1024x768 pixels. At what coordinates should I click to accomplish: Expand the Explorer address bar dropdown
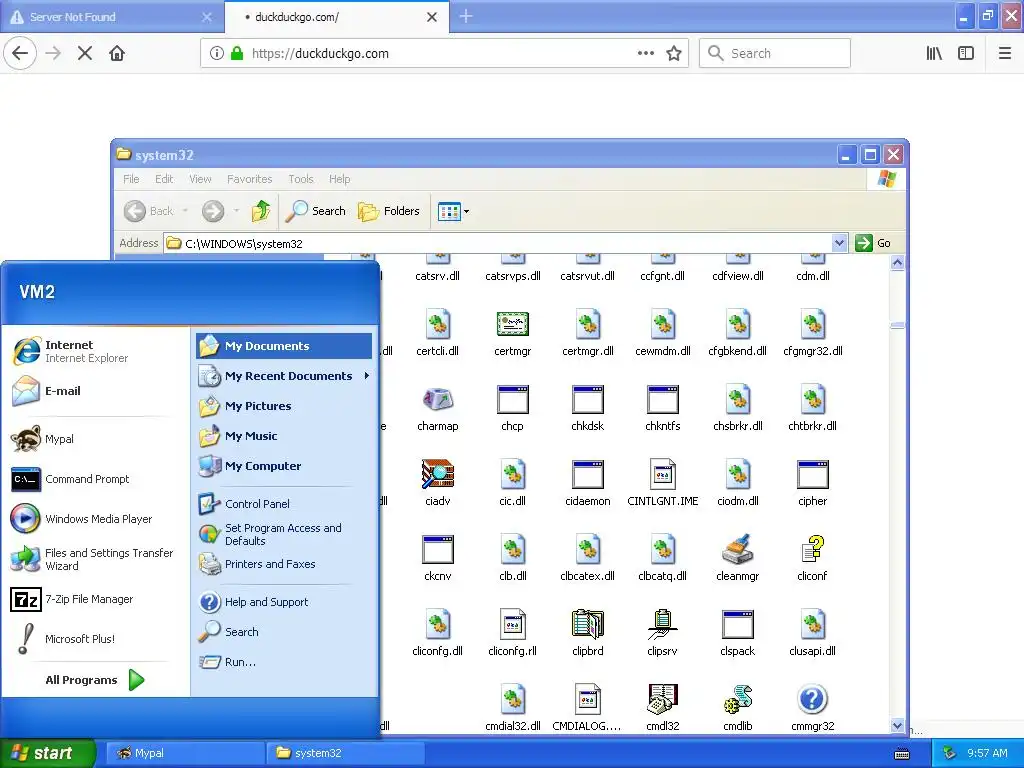pos(840,243)
